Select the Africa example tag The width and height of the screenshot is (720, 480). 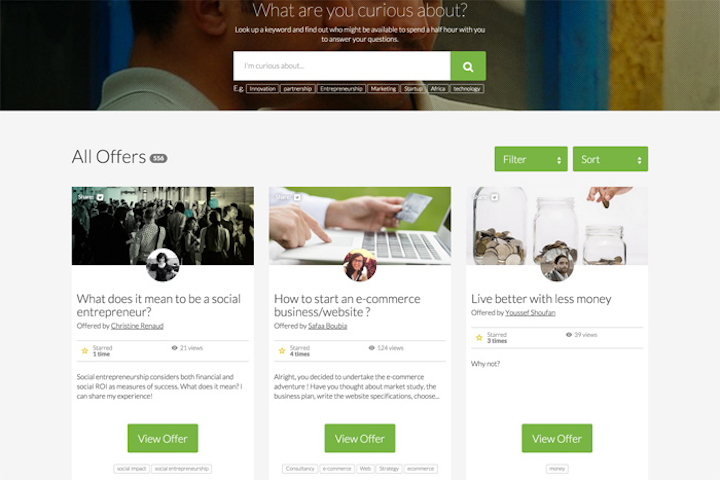click(x=438, y=89)
